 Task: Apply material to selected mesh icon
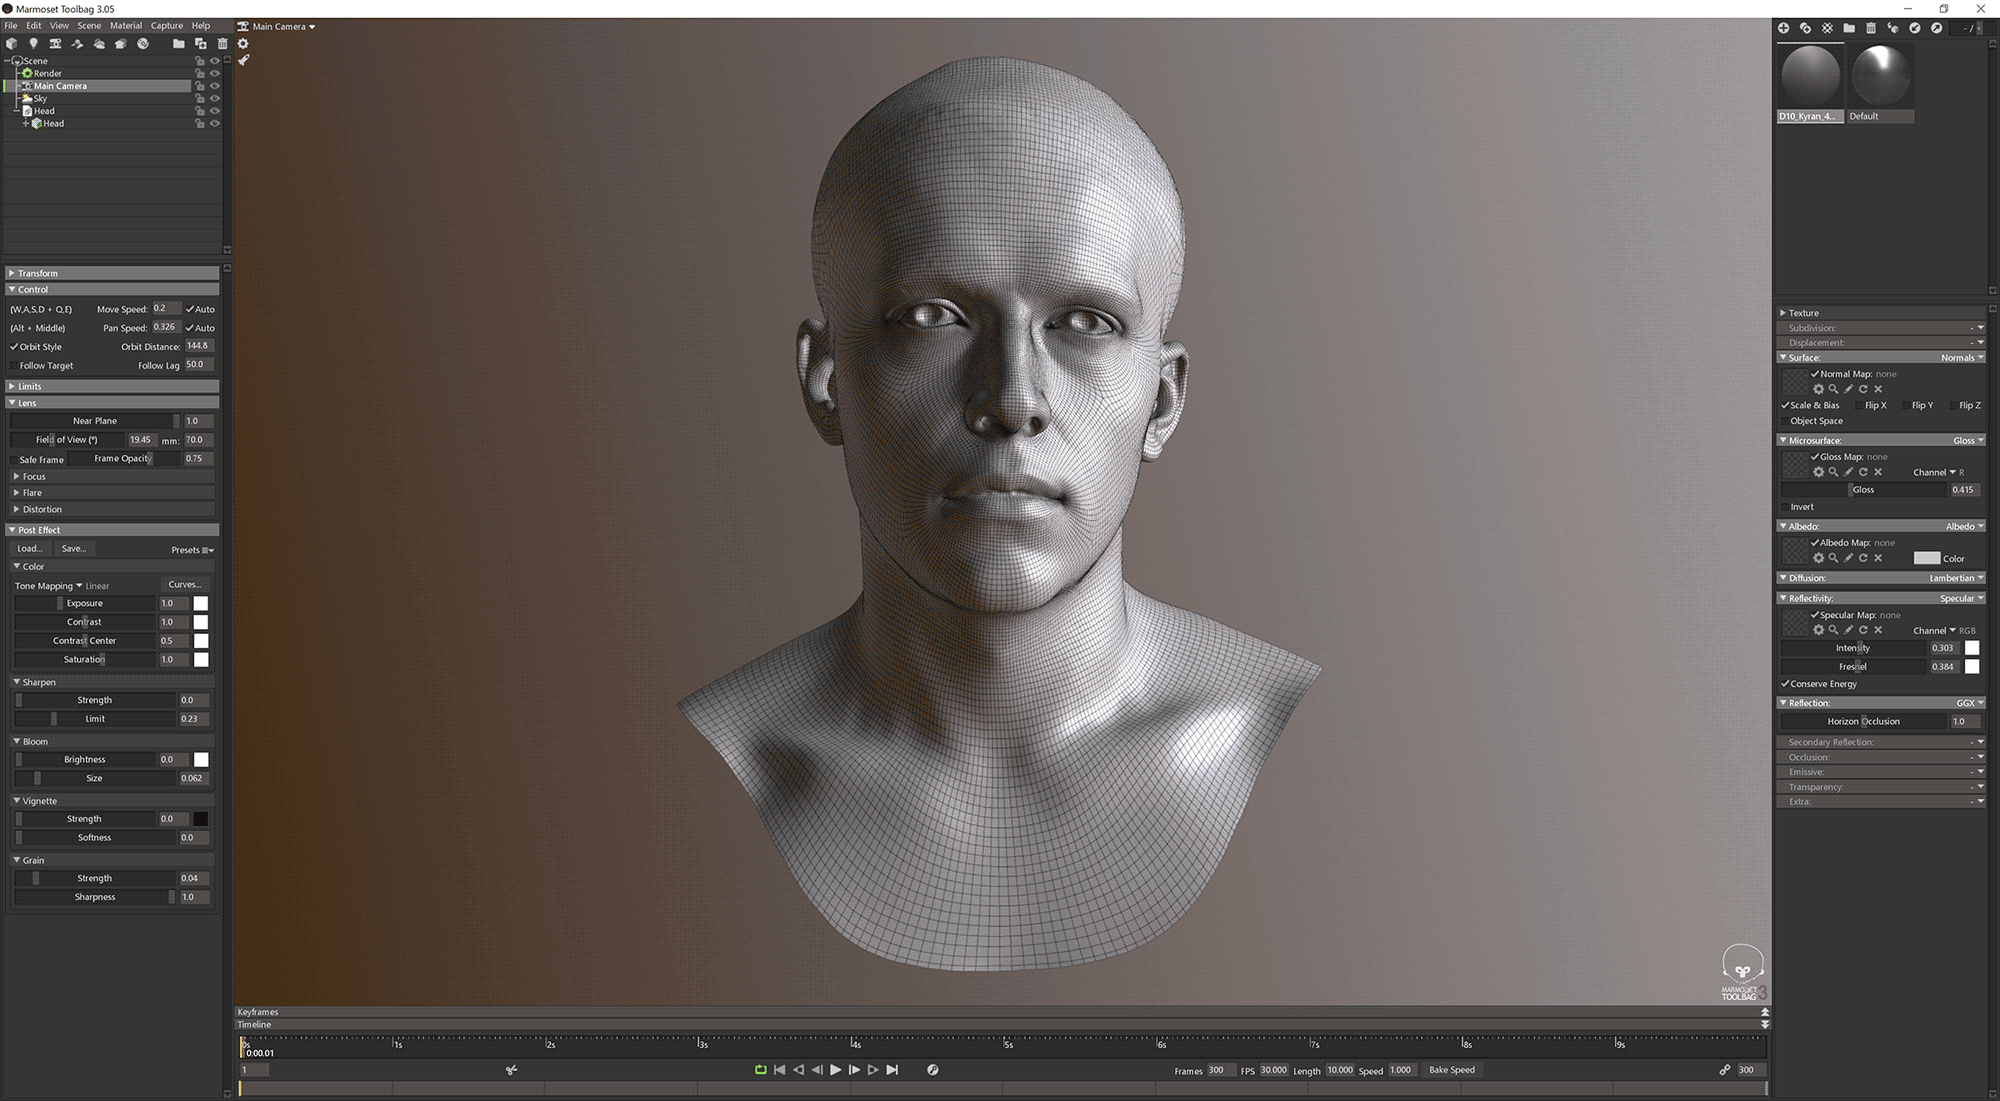[1893, 28]
